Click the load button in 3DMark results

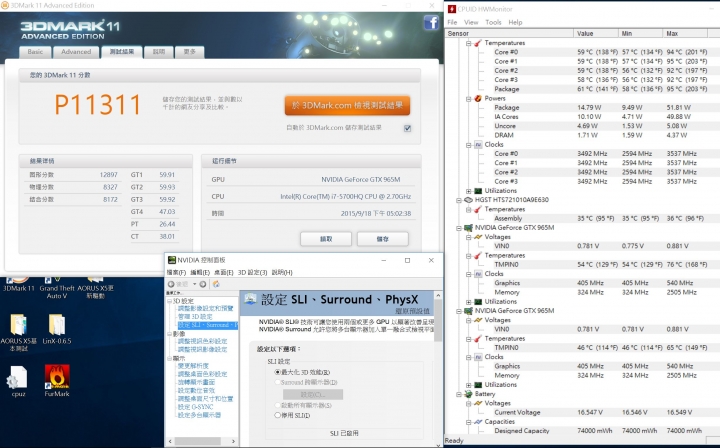[x=326, y=239]
